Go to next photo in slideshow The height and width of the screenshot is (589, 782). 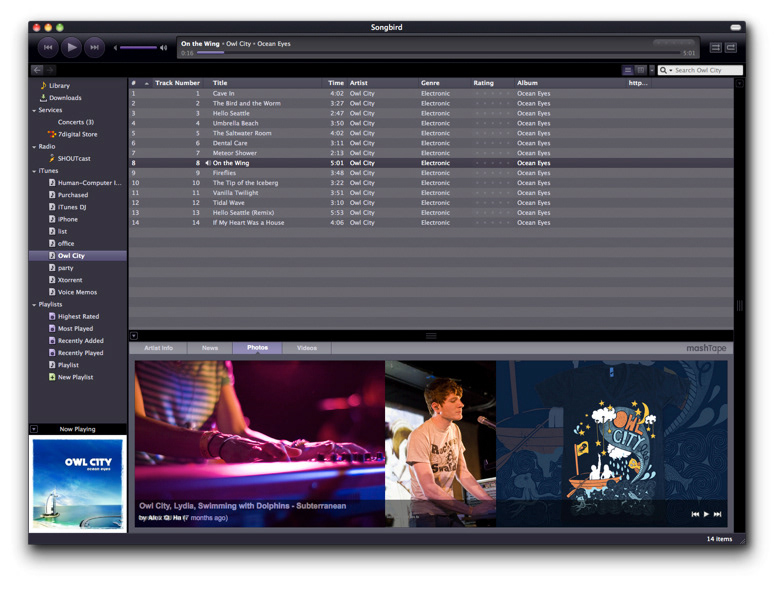click(717, 514)
